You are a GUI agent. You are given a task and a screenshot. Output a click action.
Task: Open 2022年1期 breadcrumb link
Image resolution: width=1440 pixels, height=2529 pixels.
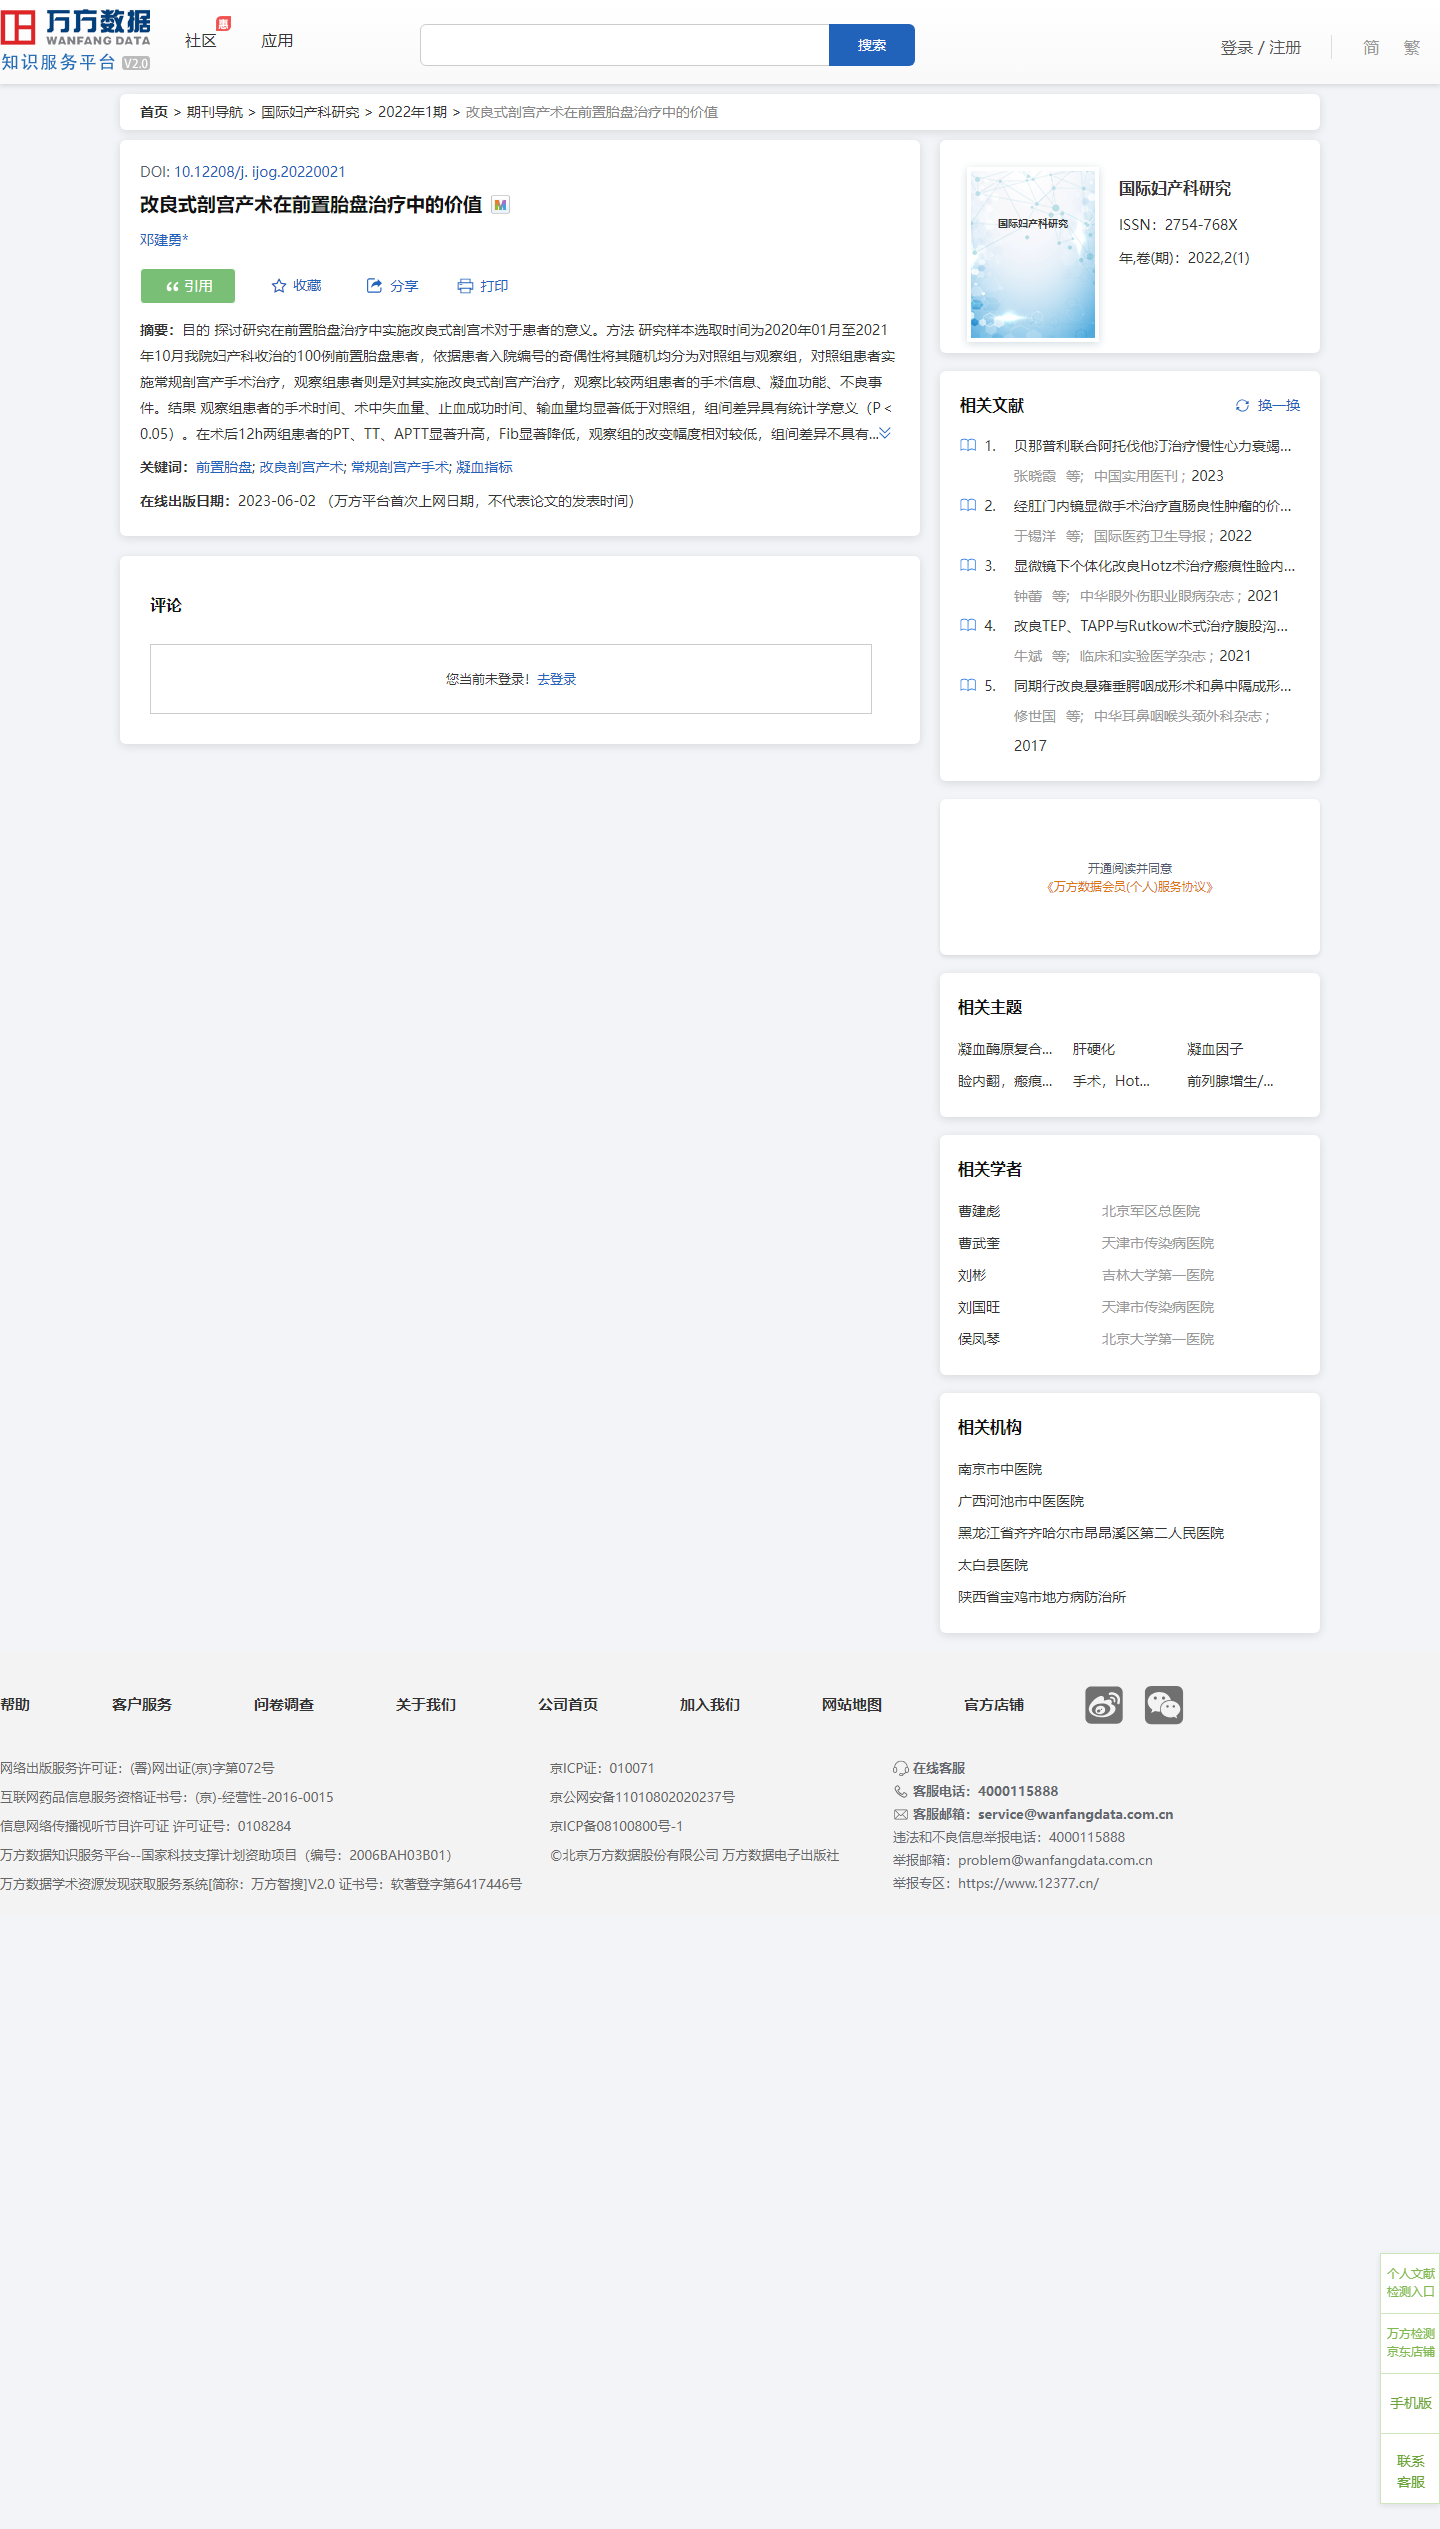coord(412,112)
